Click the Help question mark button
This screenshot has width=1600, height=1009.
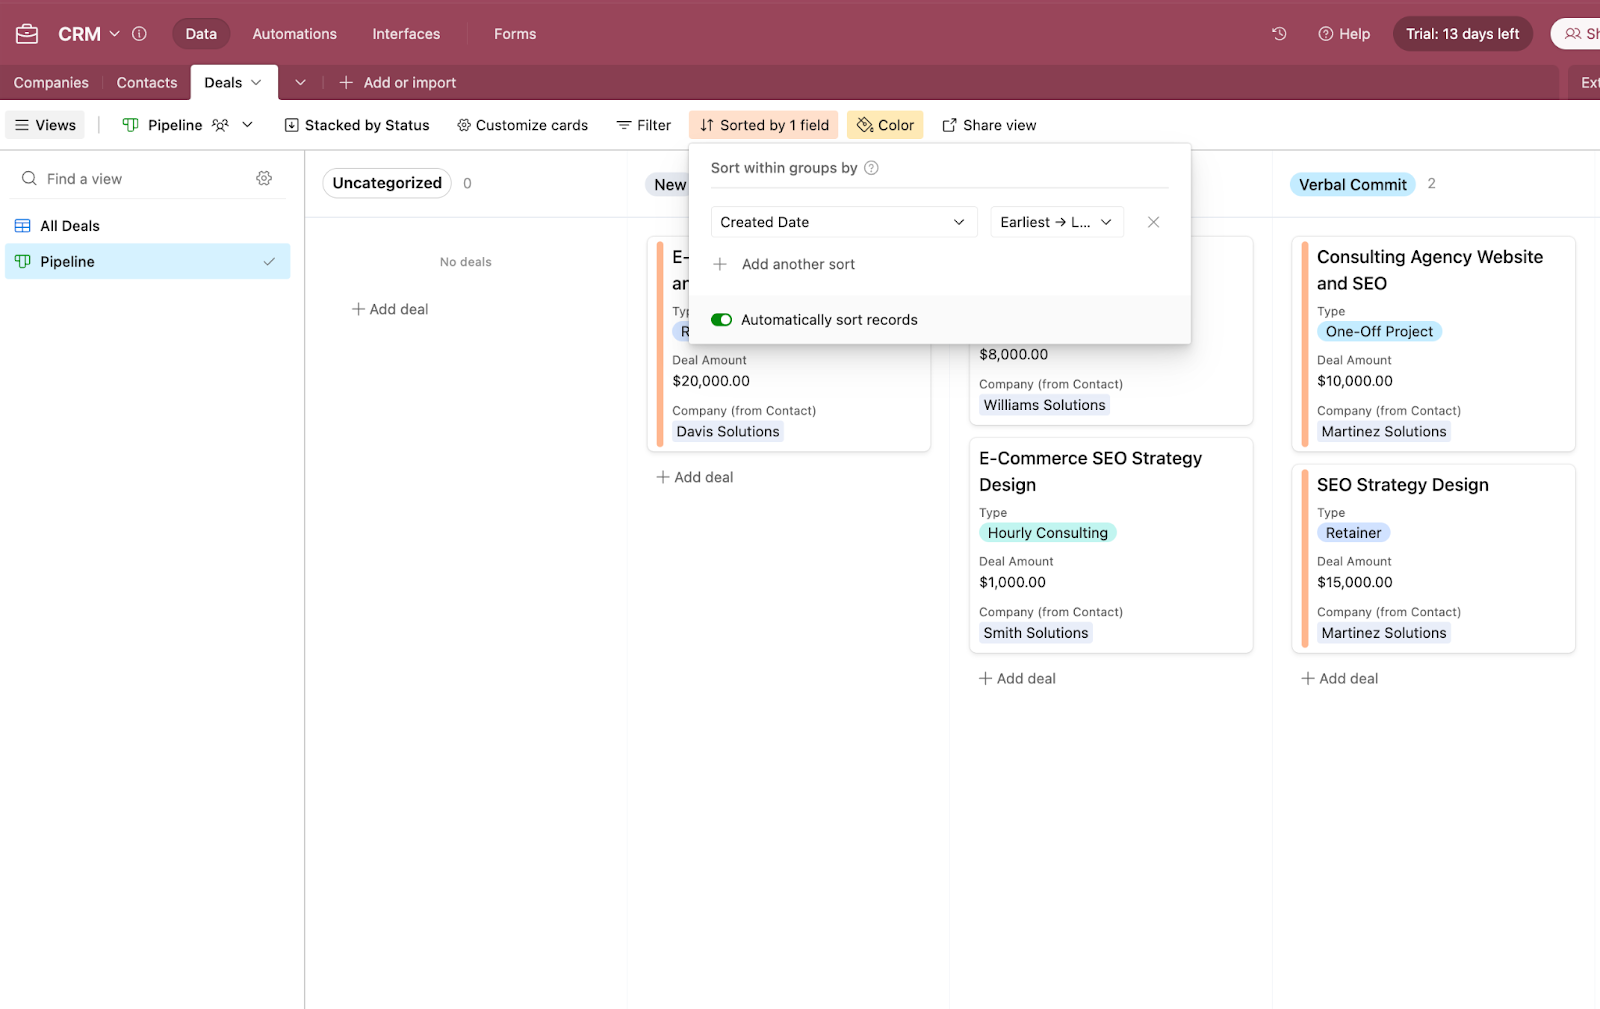[x=1344, y=34]
